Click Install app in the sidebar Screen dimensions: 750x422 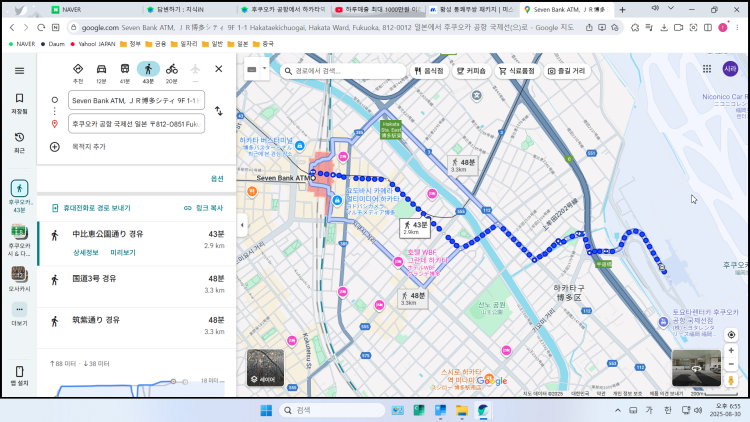[19, 376]
